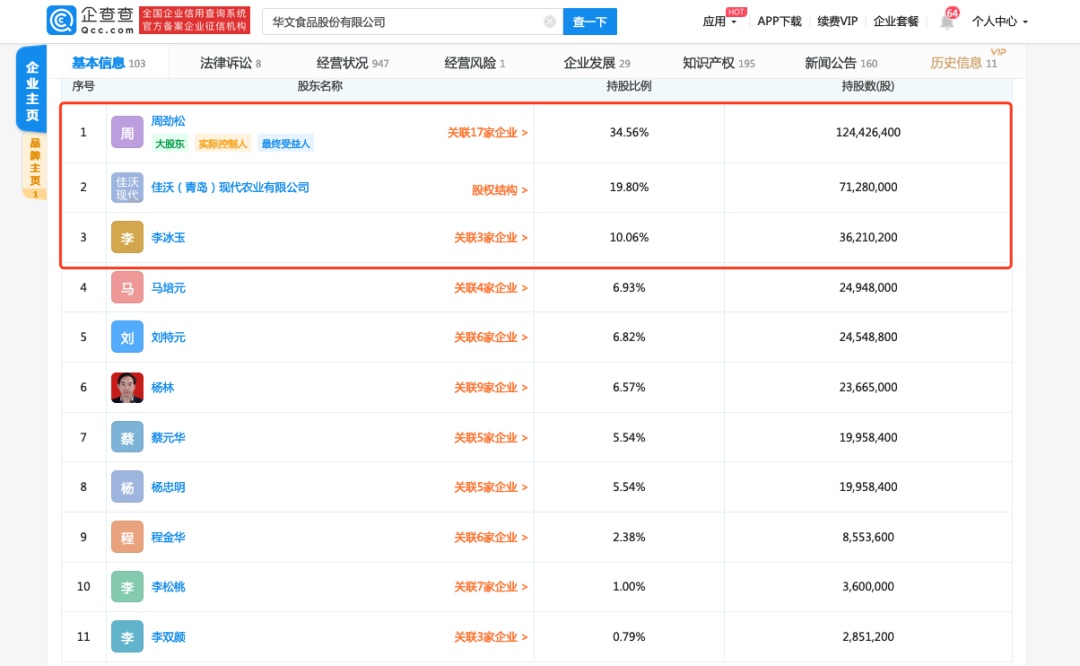Click the 查一下 search button

pos(590,22)
